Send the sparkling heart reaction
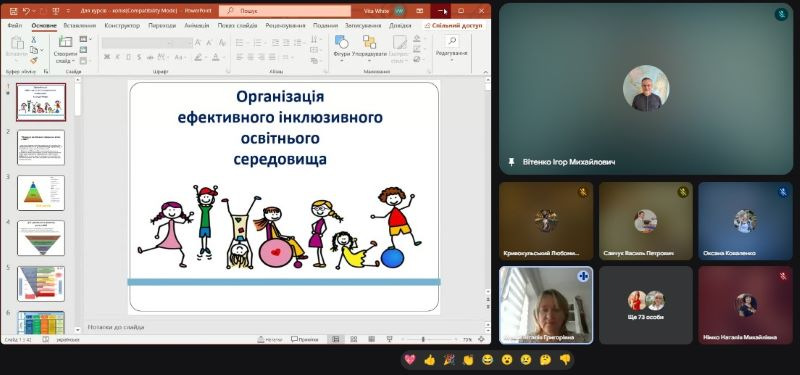 coord(410,360)
